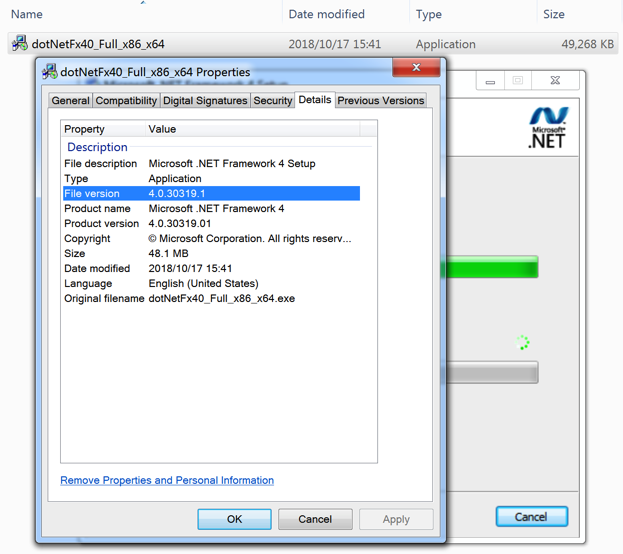Open the Digital Signatures tab
The image size is (623, 554).
(205, 101)
